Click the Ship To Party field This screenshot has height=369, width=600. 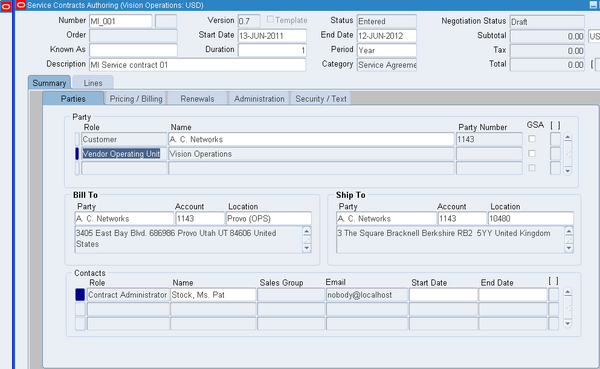click(x=386, y=219)
